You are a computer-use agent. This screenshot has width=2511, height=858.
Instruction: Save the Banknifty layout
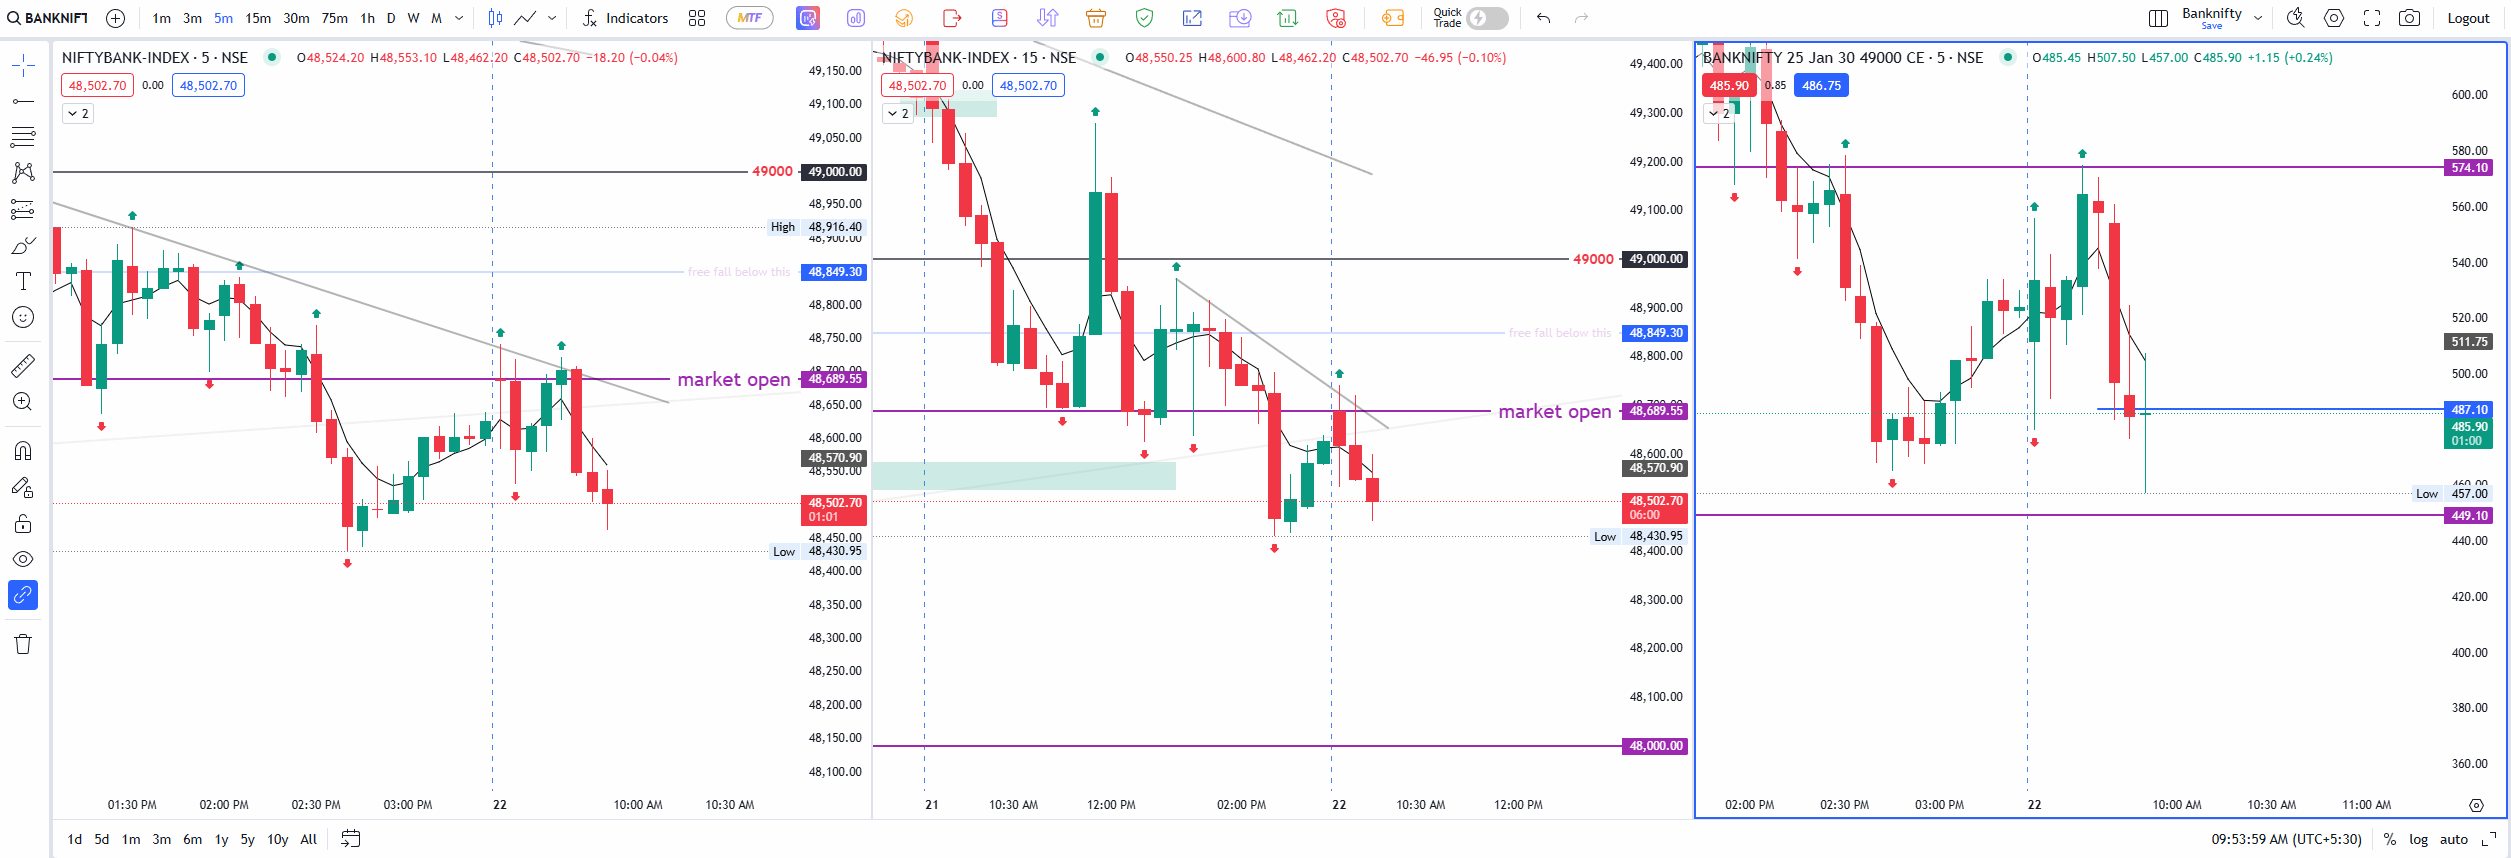click(2212, 26)
